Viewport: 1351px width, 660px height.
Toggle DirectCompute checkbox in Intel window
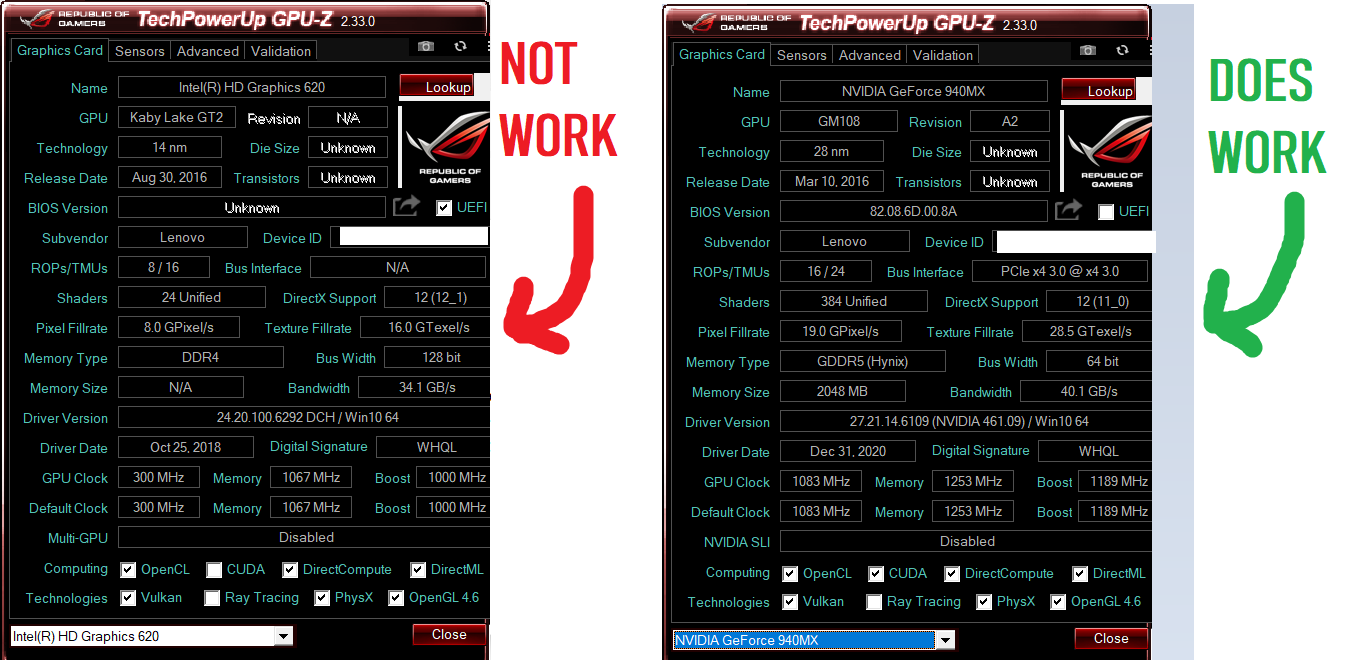[290, 570]
